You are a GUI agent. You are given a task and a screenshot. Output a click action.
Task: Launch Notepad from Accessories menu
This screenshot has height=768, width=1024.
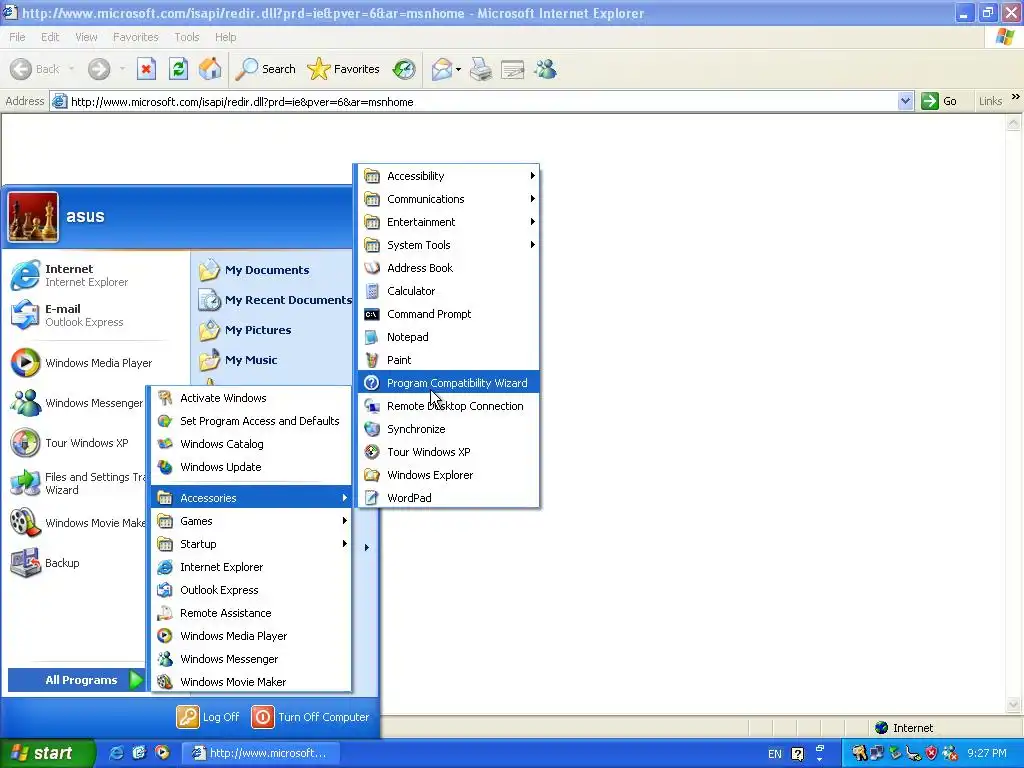(x=449, y=337)
